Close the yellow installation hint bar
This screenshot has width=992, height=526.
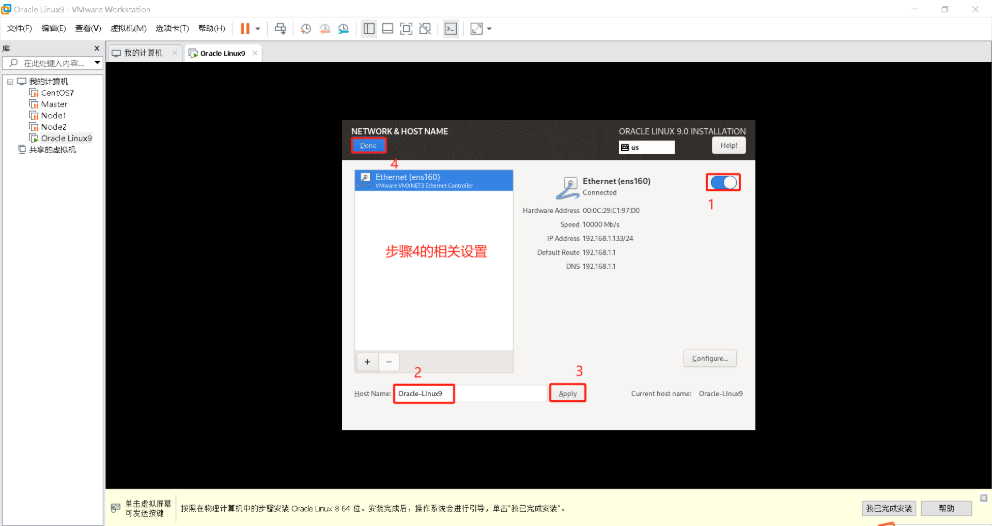coord(984,498)
